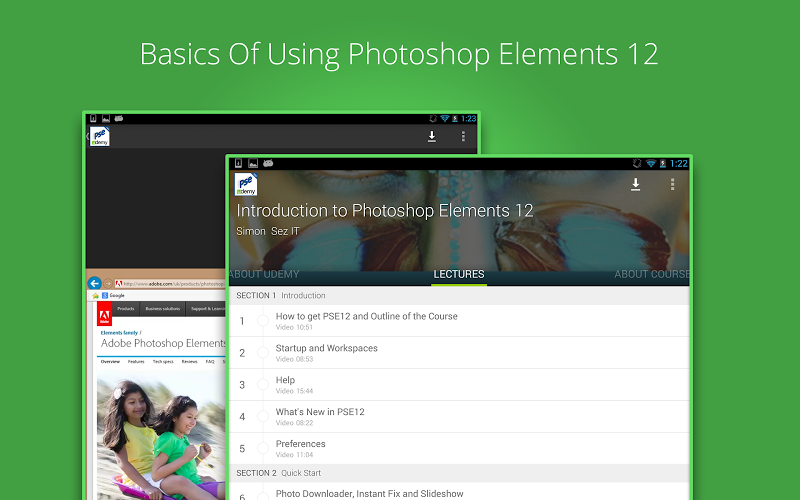
Task: Open the overflow menu in front window
Action: pos(672,184)
